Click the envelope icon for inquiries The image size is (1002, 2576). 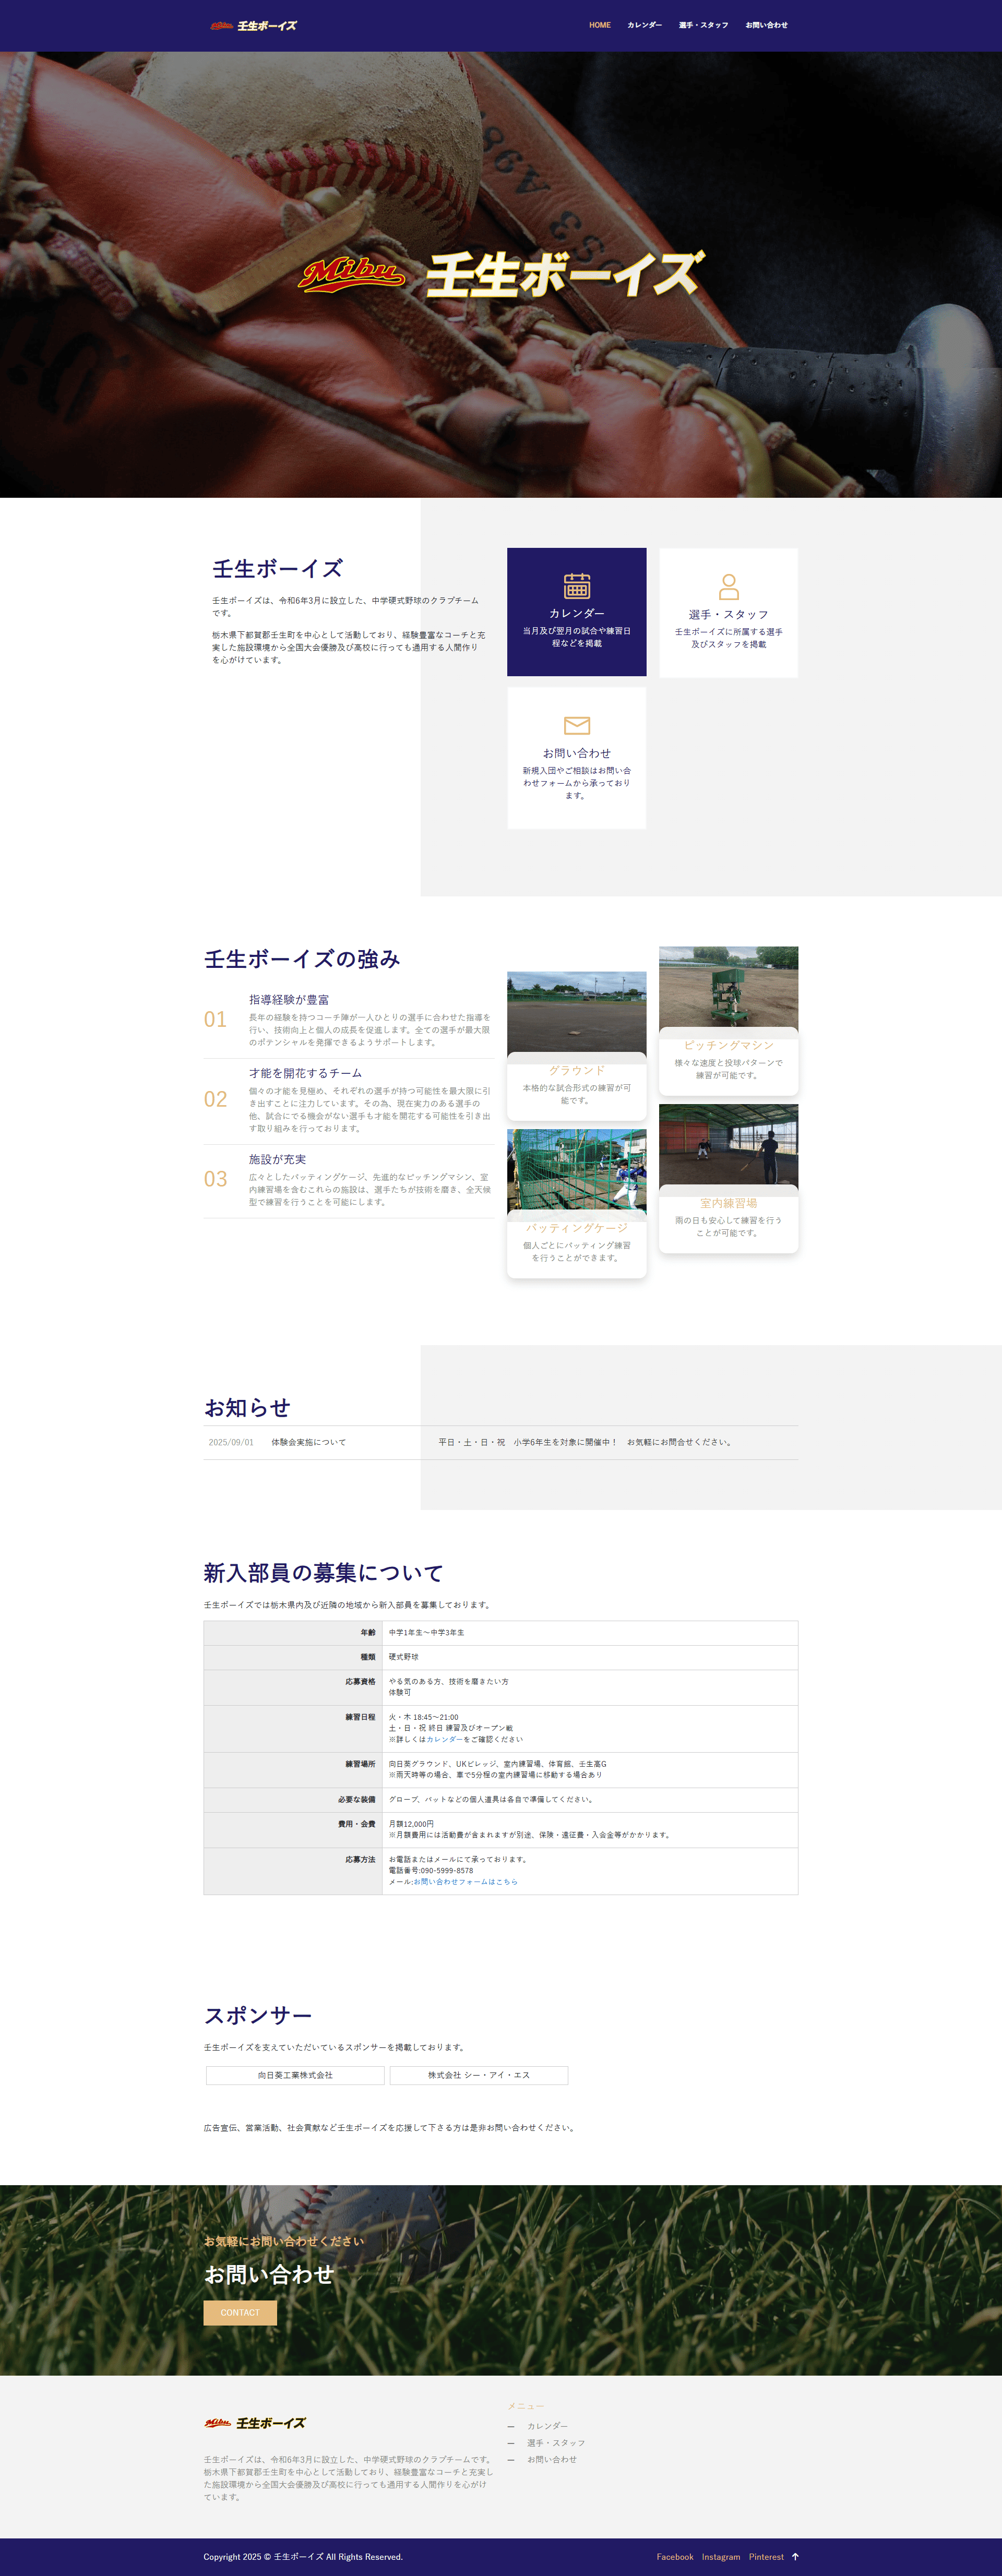[577, 725]
